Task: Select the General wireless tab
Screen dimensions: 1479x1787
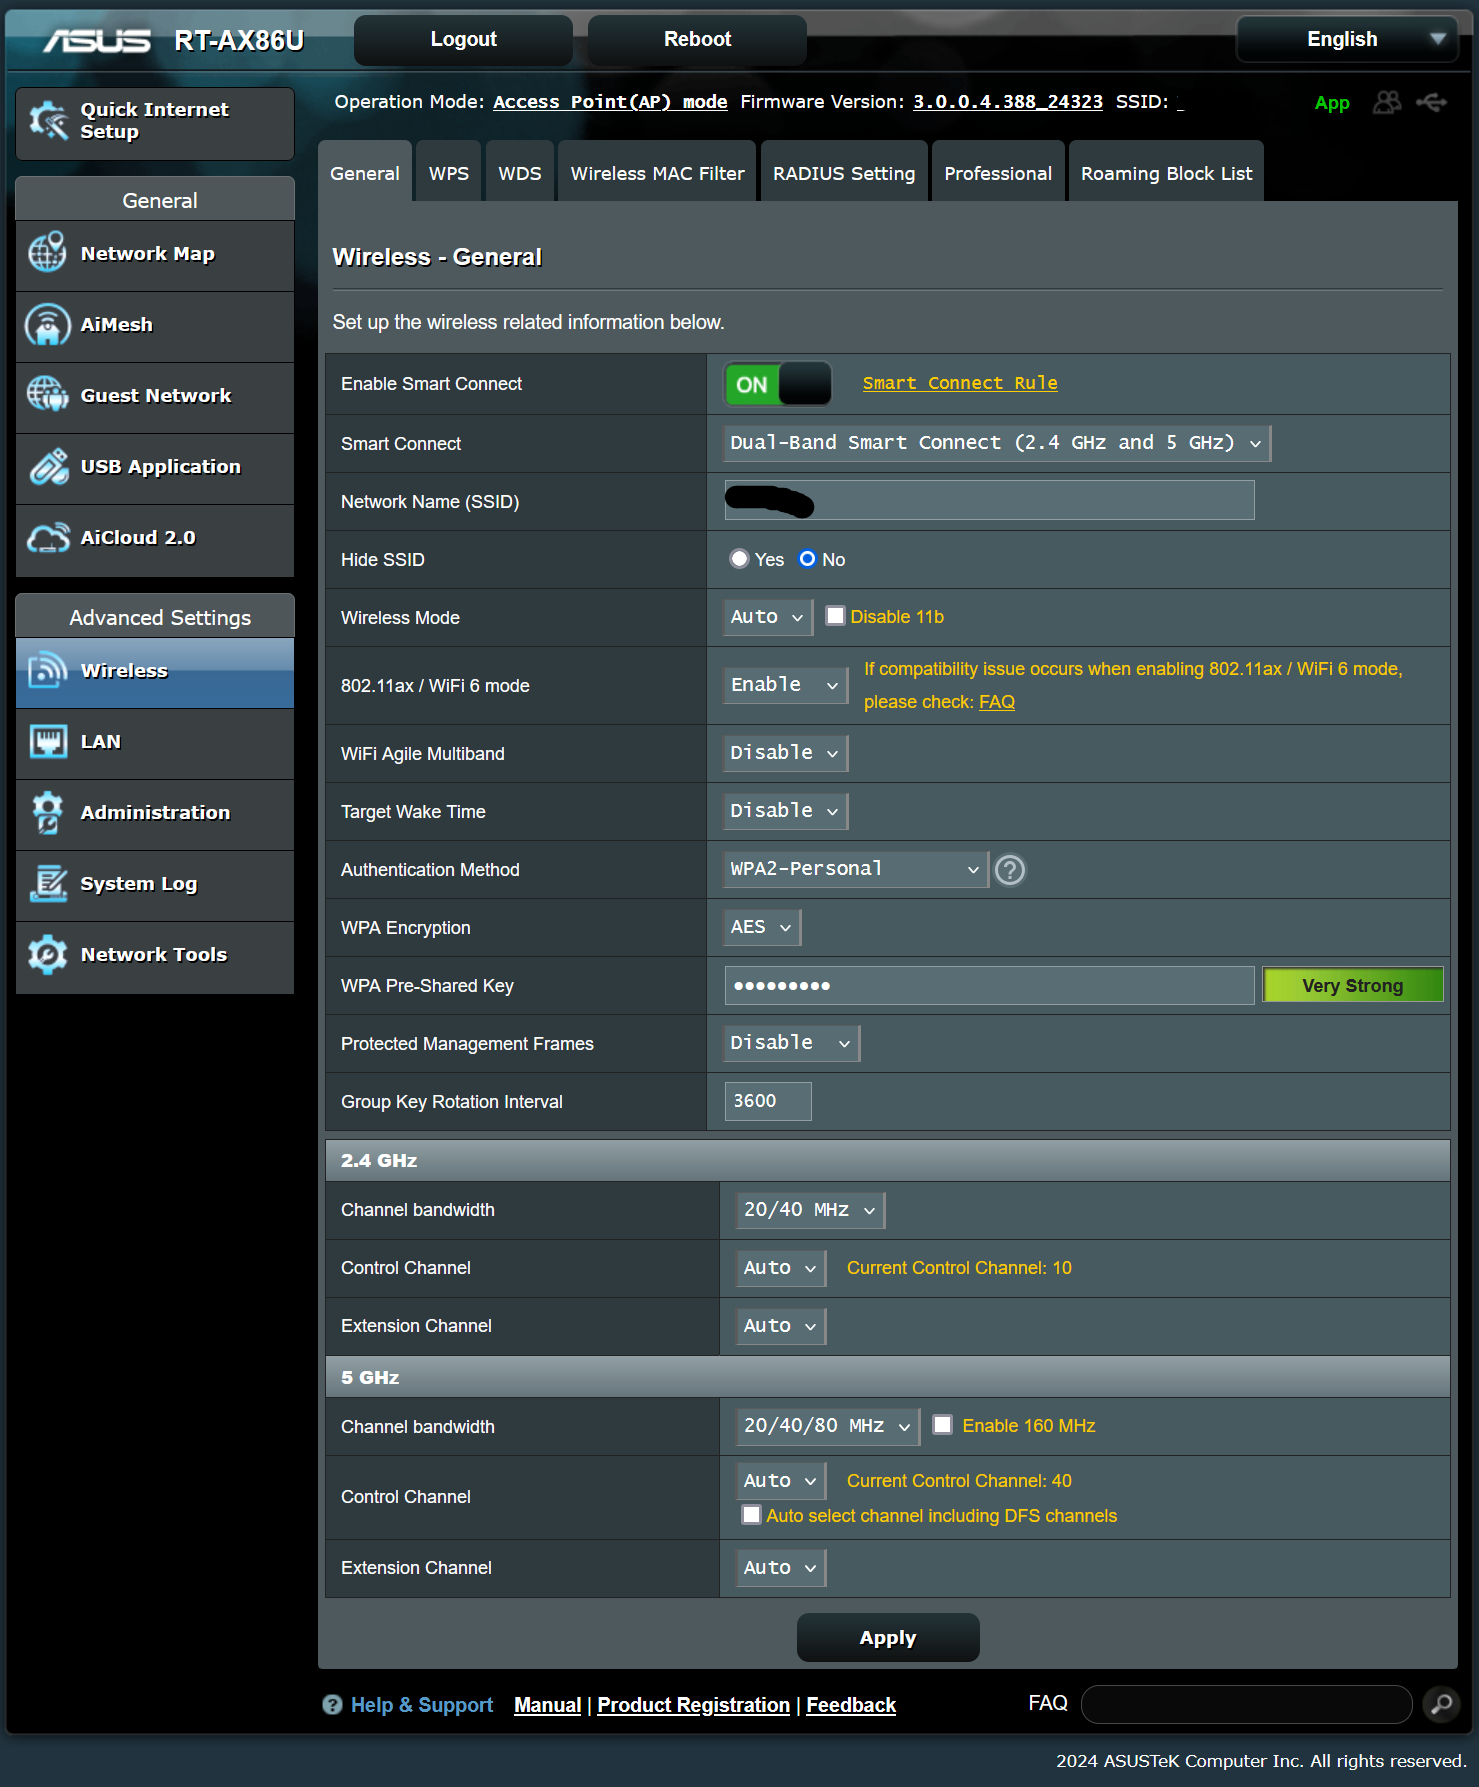Action: pyautogui.click(x=365, y=172)
